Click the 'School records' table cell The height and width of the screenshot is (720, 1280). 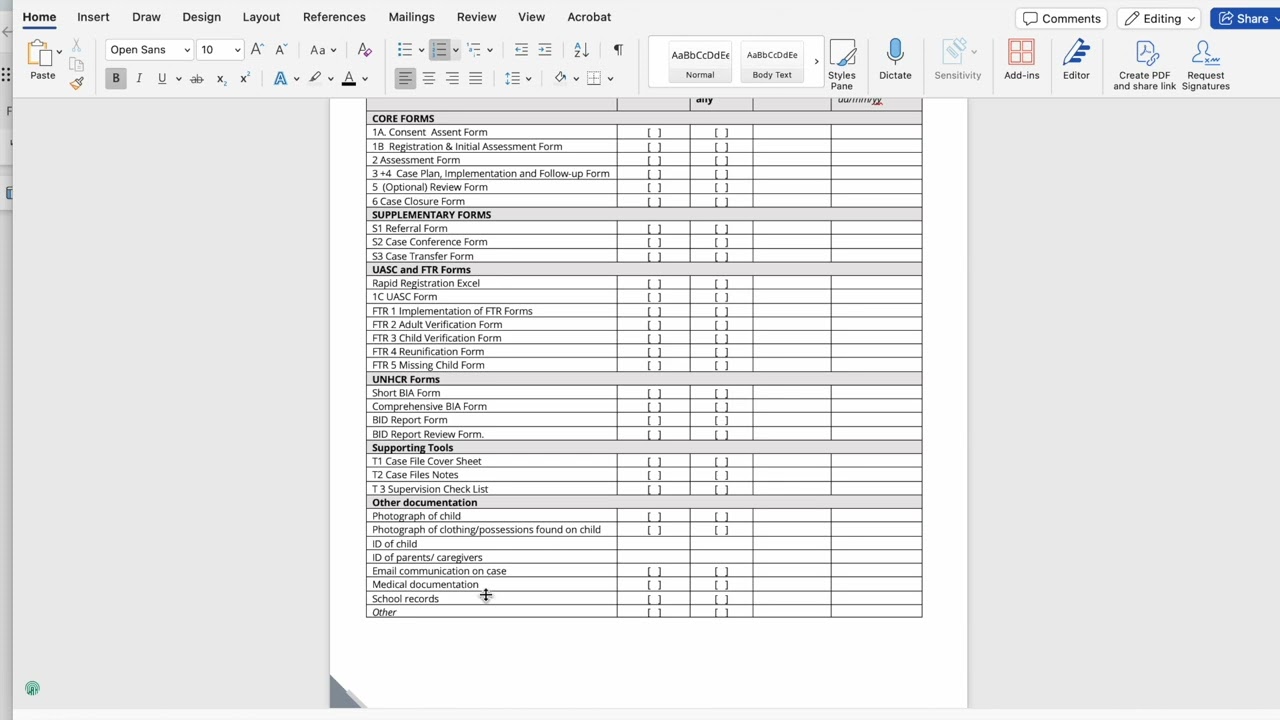pos(492,599)
